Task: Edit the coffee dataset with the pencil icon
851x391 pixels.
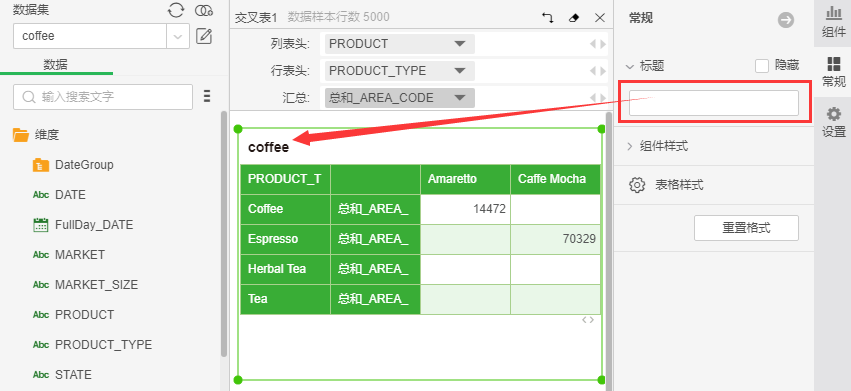Action: coord(204,36)
